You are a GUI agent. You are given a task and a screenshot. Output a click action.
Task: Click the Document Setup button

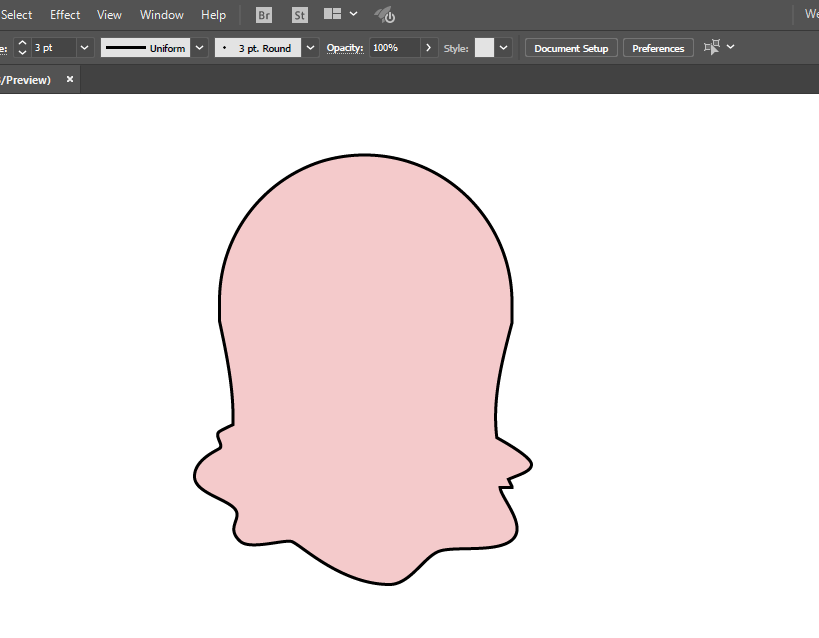[x=571, y=48]
